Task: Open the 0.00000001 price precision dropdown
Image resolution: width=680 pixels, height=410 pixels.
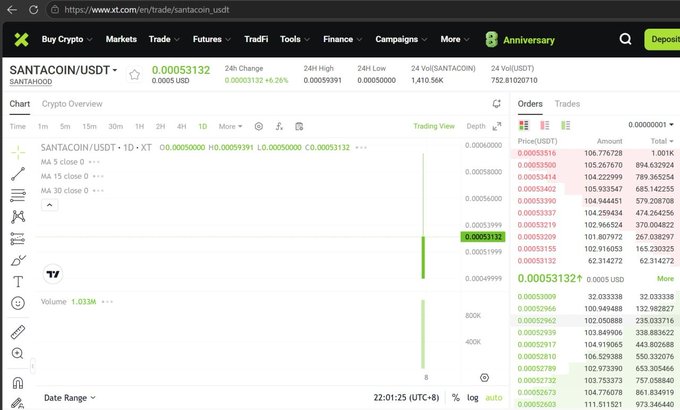Action: point(651,125)
